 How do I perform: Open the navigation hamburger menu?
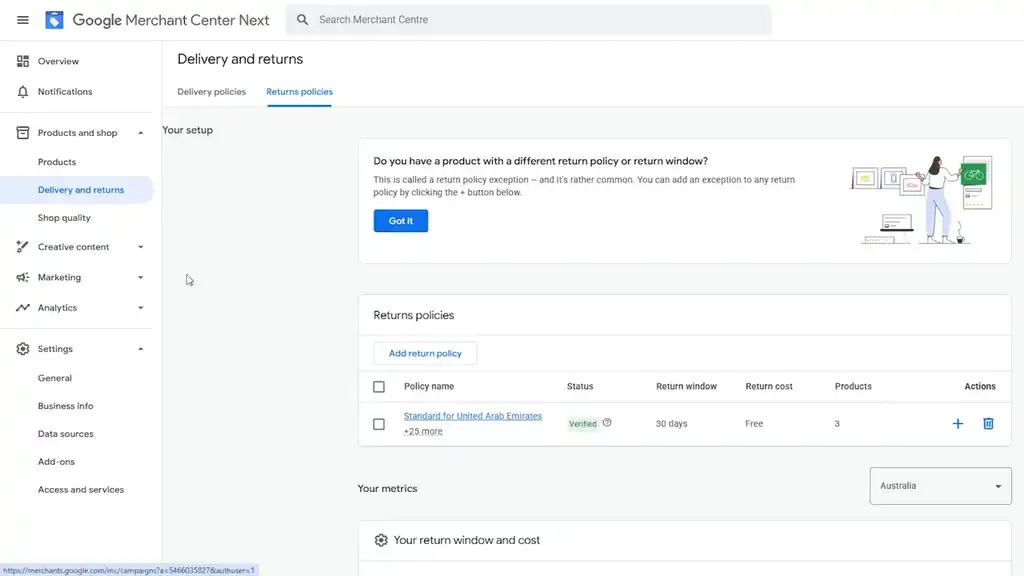22,19
